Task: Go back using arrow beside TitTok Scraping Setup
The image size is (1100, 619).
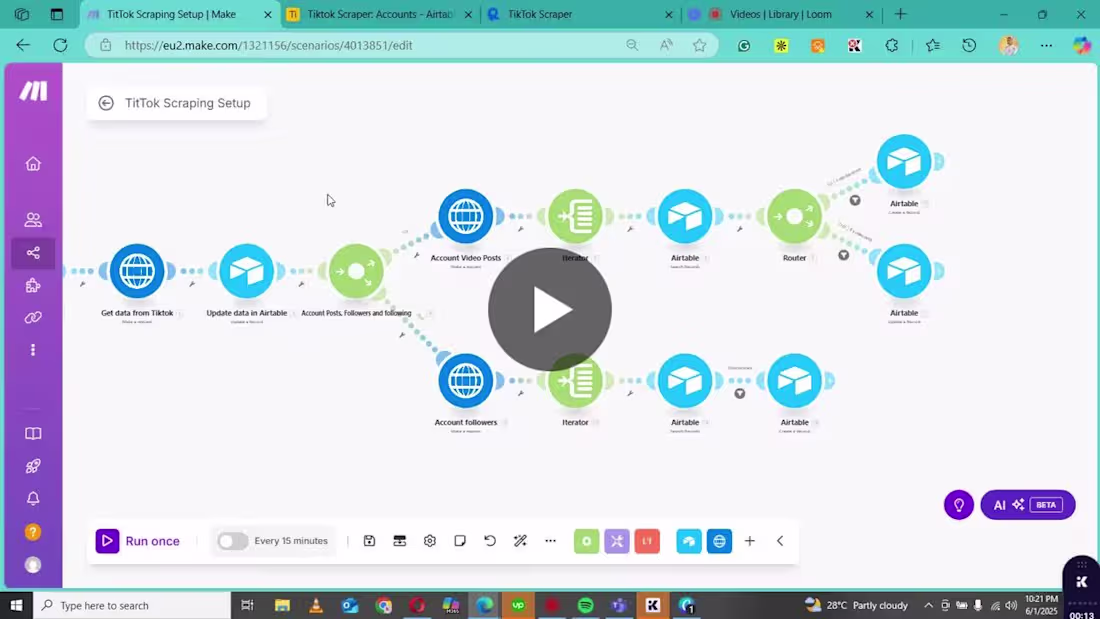Action: (106, 103)
